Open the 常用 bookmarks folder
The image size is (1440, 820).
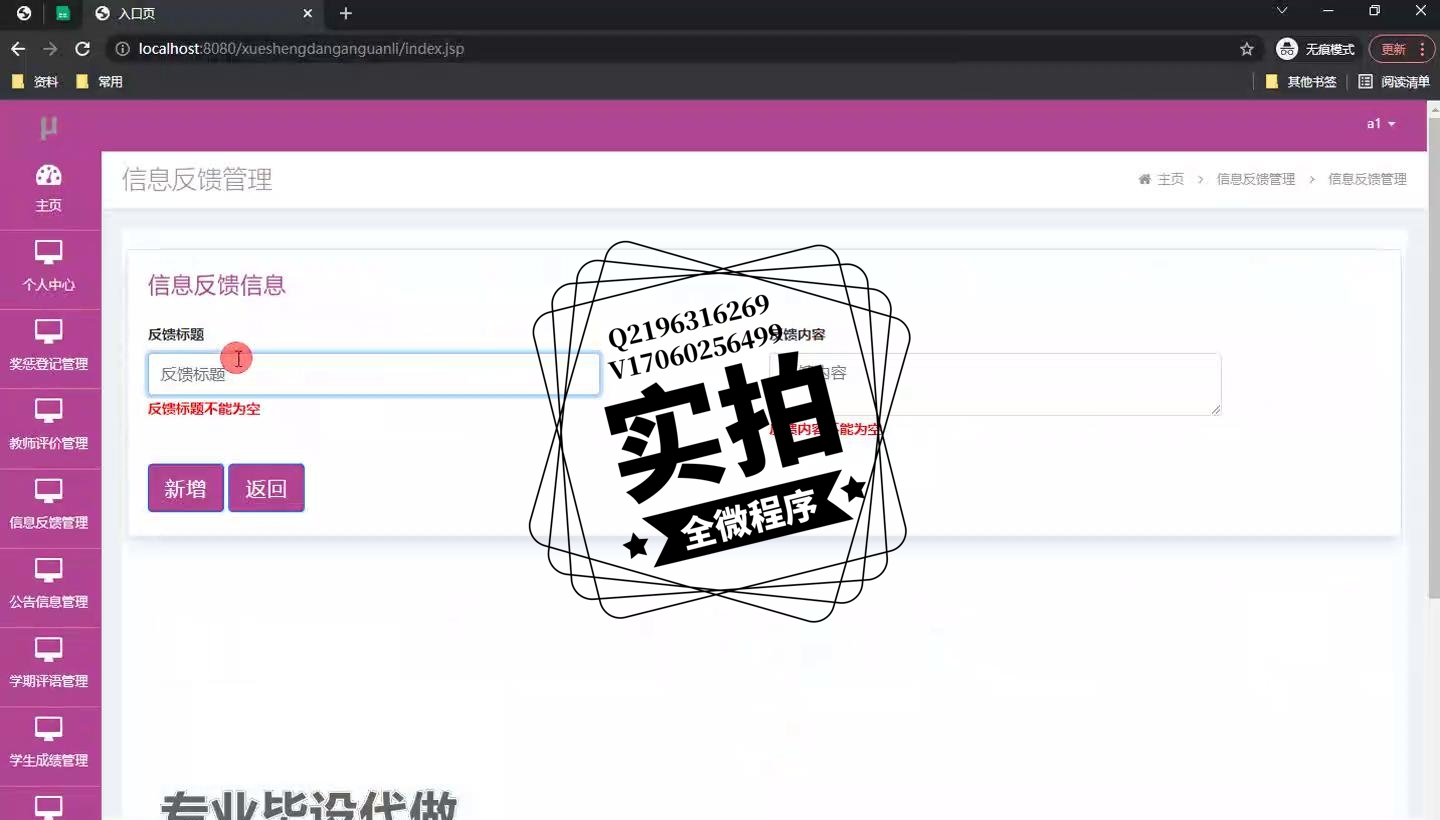click(x=99, y=82)
